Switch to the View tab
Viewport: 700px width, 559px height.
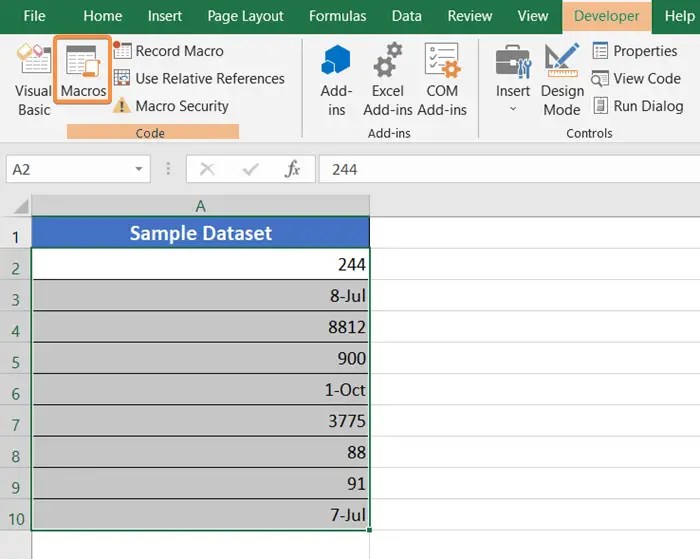tap(533, 16)
